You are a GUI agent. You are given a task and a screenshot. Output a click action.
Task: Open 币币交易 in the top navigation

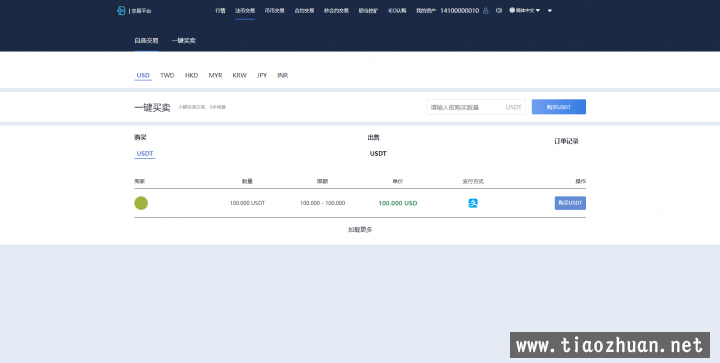(275, 11)
